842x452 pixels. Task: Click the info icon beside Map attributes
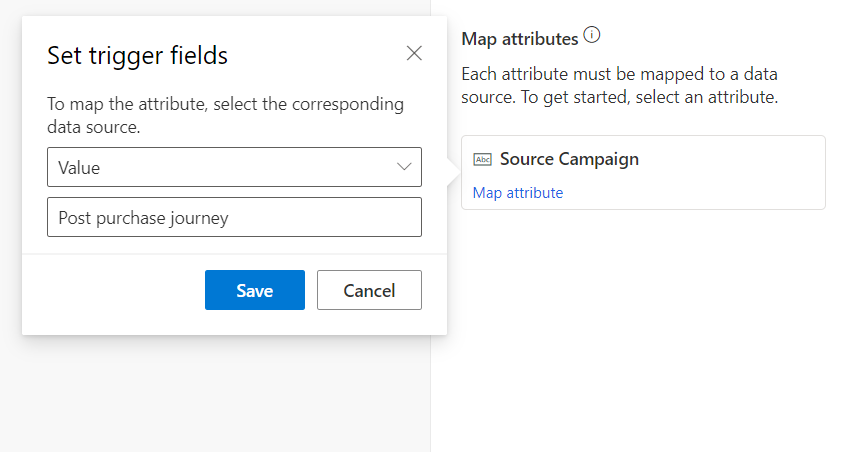pyautogui.click(x=592, y=37)
